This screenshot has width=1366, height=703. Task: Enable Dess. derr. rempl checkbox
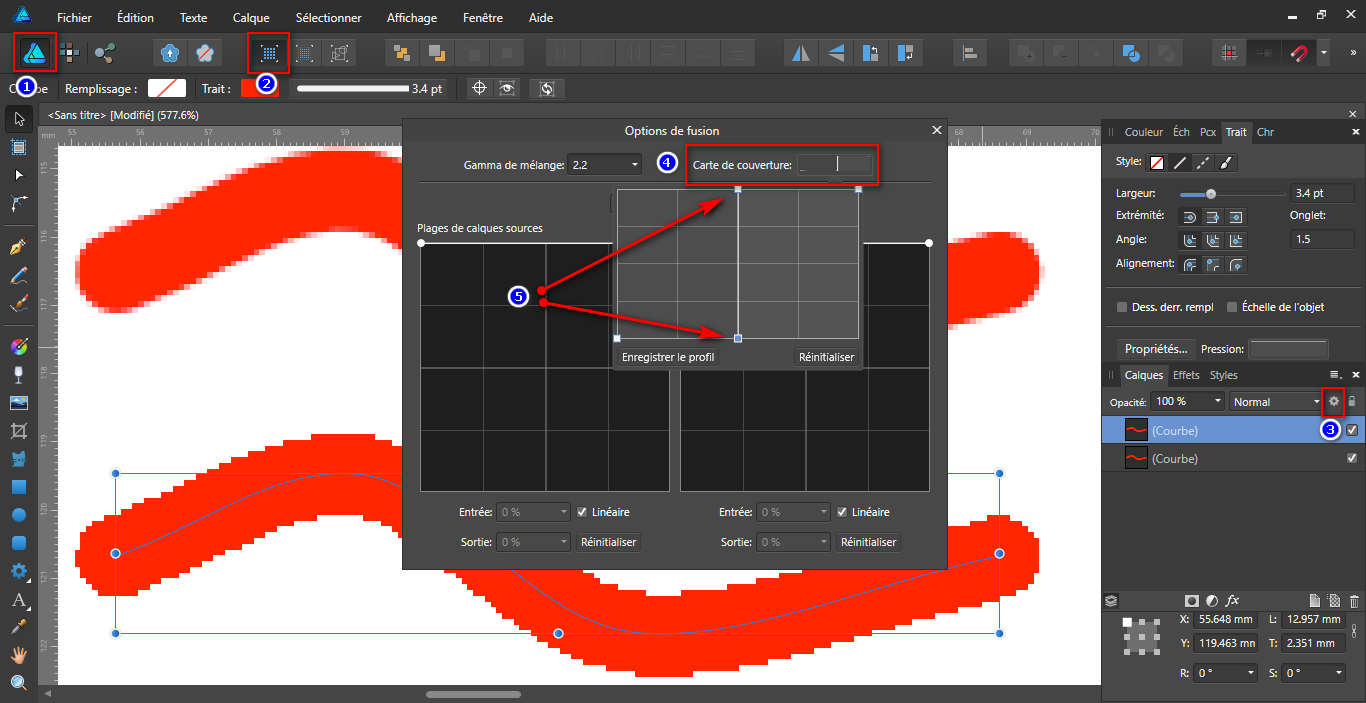pos(1121,307)
